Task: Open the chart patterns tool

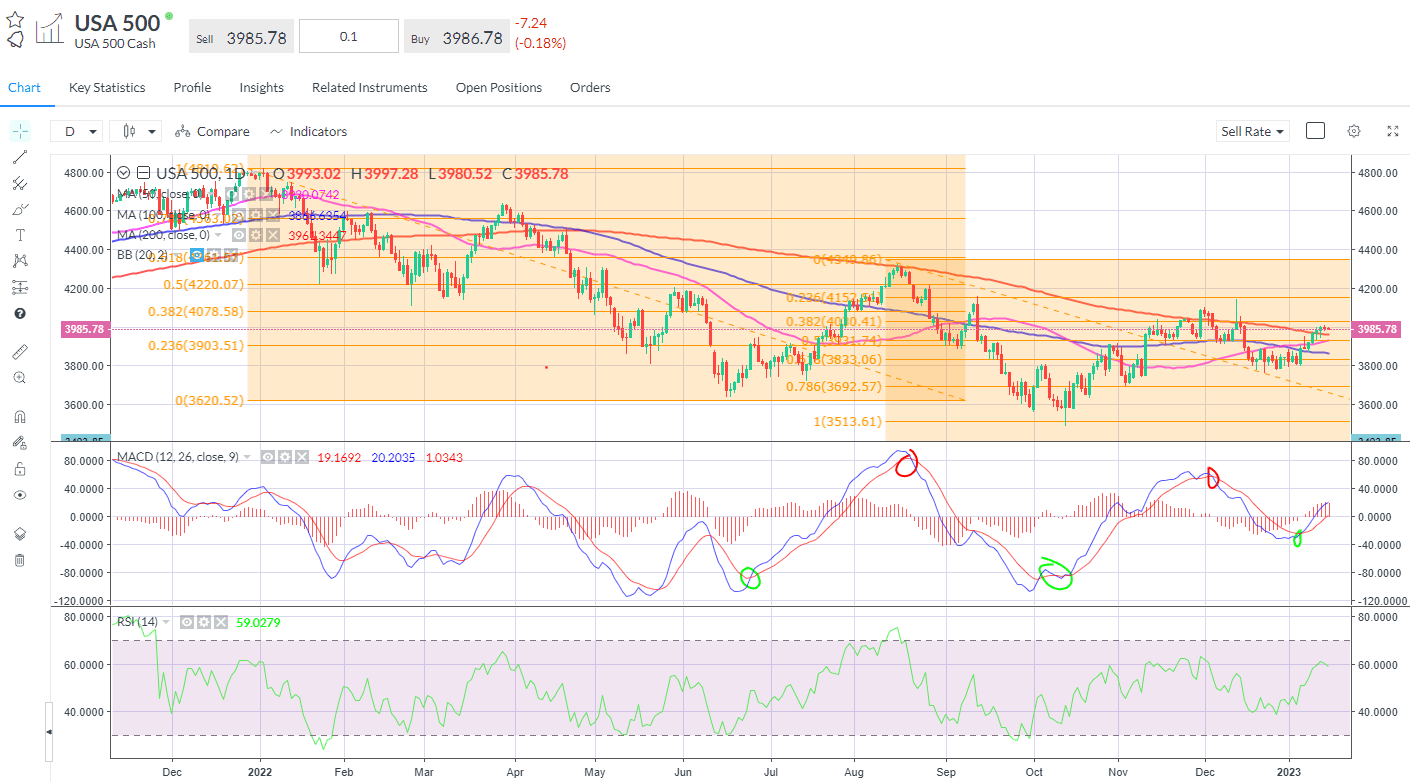Action: click(x=20, y=261)
